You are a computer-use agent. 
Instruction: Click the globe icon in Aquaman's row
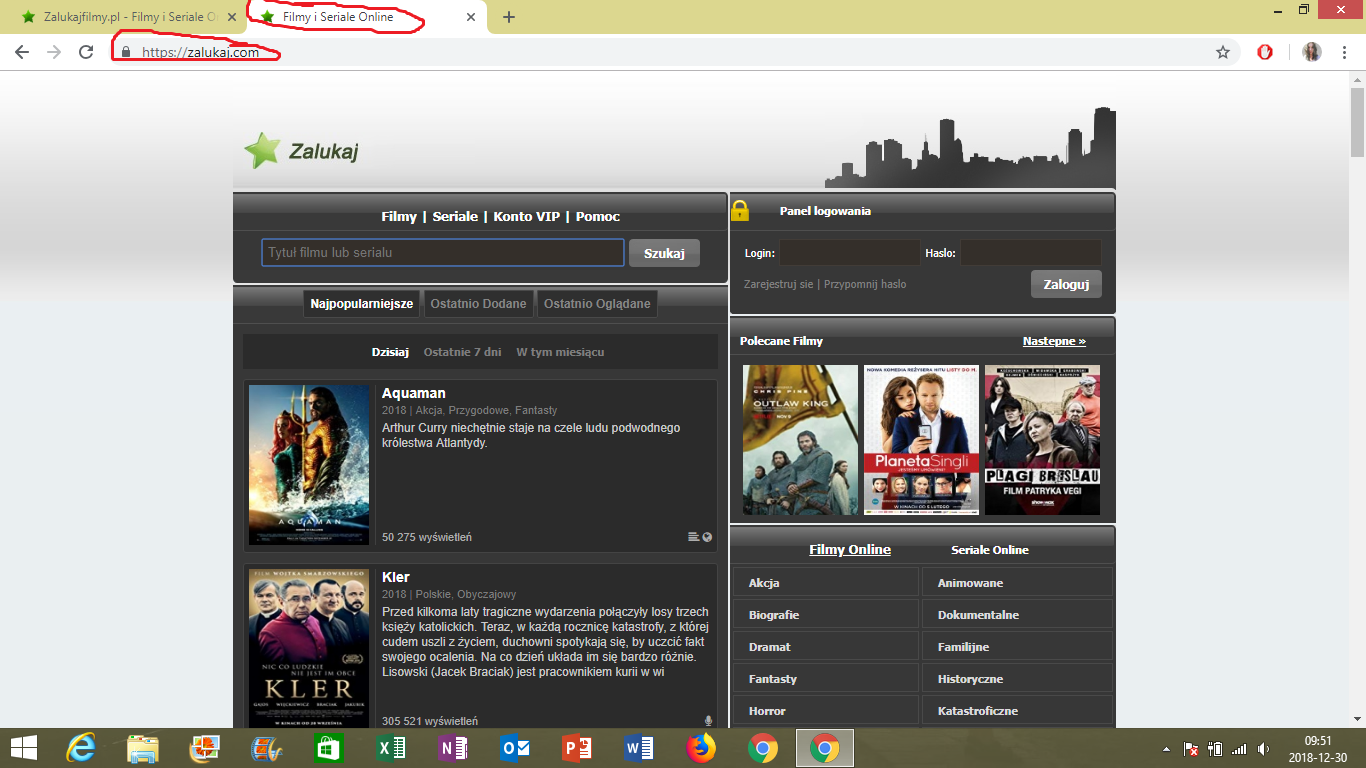click(x=708, y=537)
